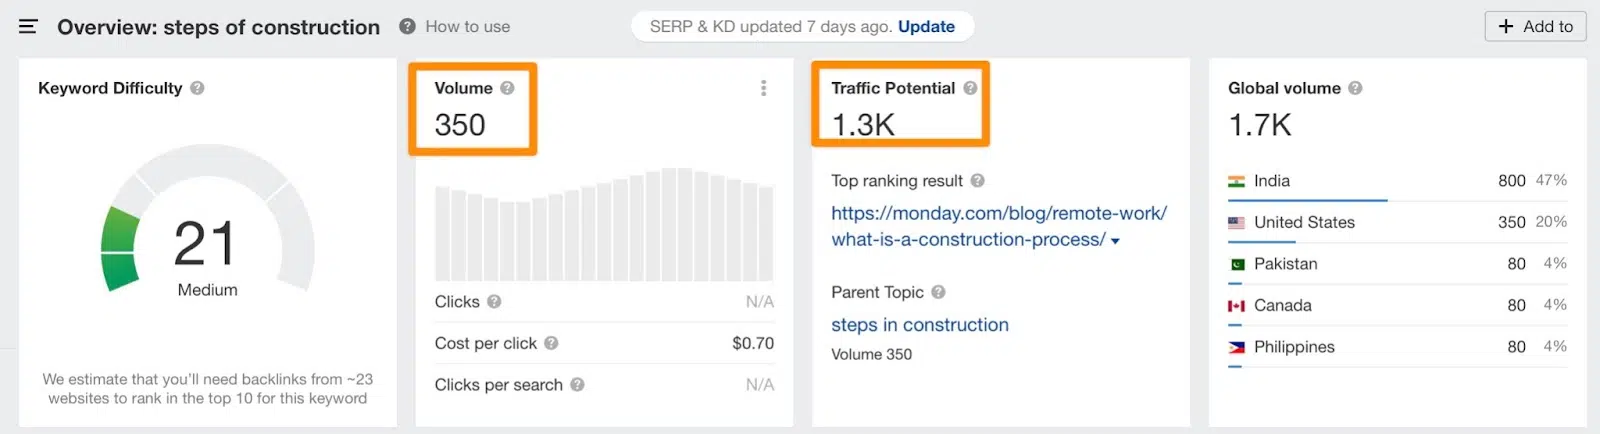This screenshot has width=1600, height=434.
Task: Click the Traffic Potential help icon
Action: 970,88
